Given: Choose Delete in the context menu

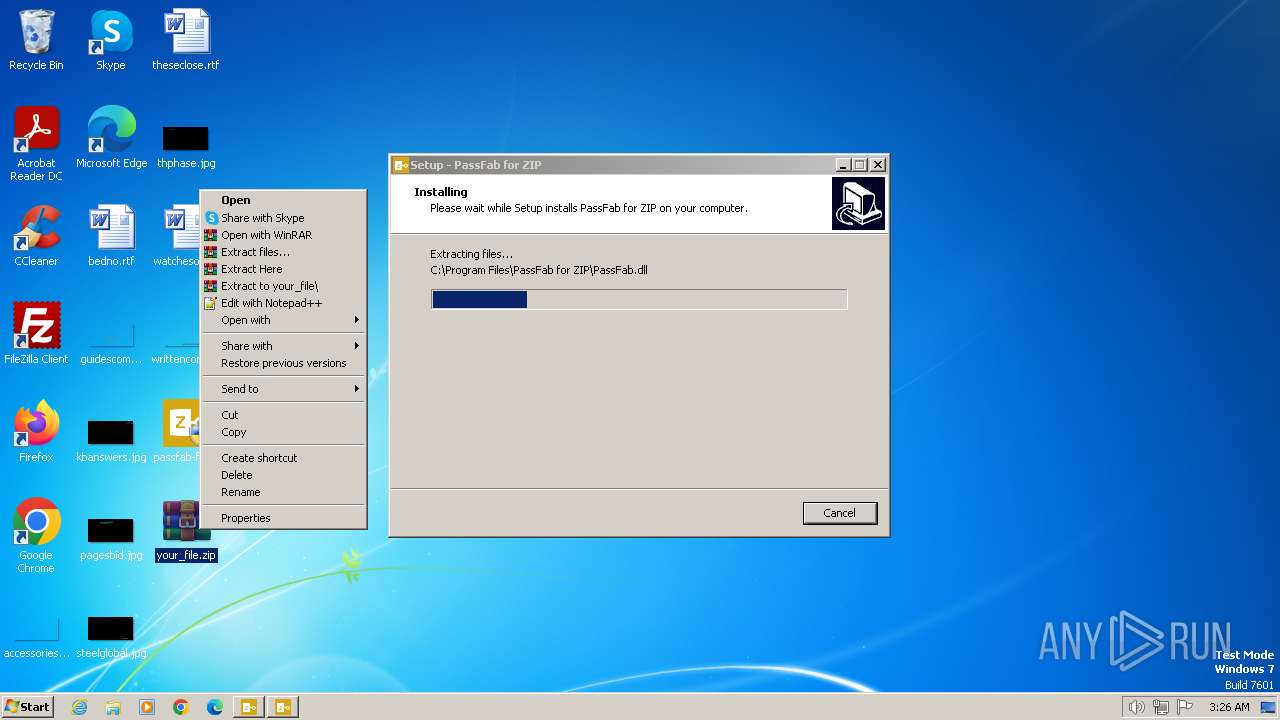Looking at the screenshot, I should 284,475.
